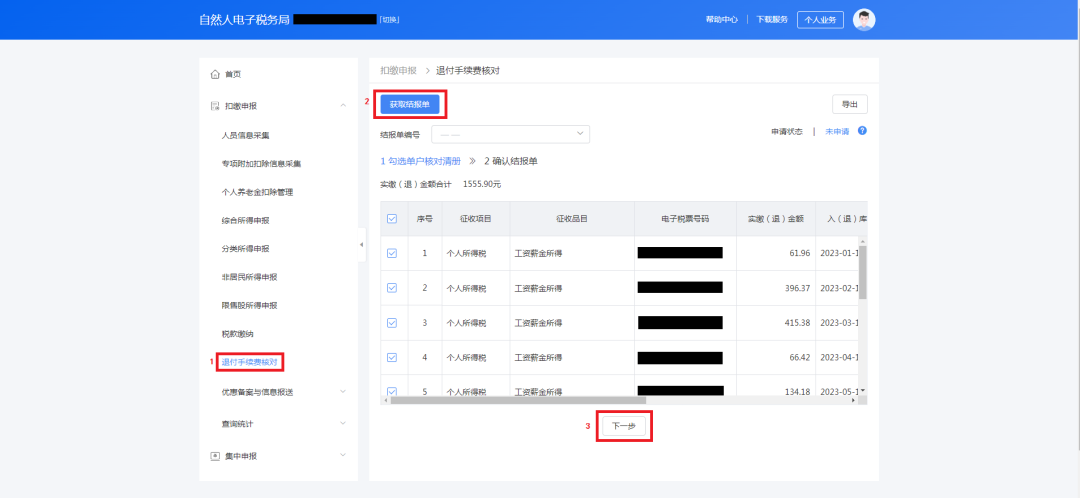Expand the 查询统计 menu

[x=343, y=424]
